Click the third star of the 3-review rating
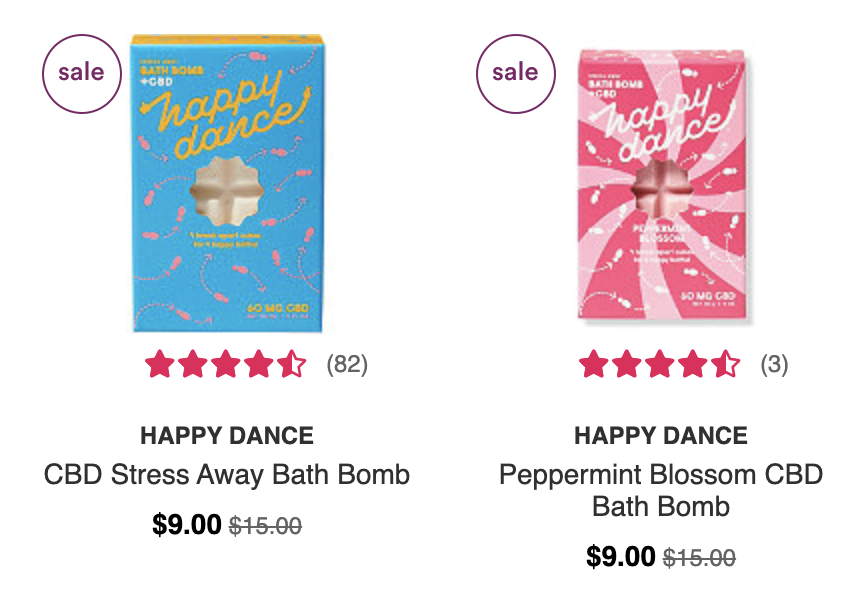The height and width of the screenshot is (604, 862). click(x=660, y=364)
